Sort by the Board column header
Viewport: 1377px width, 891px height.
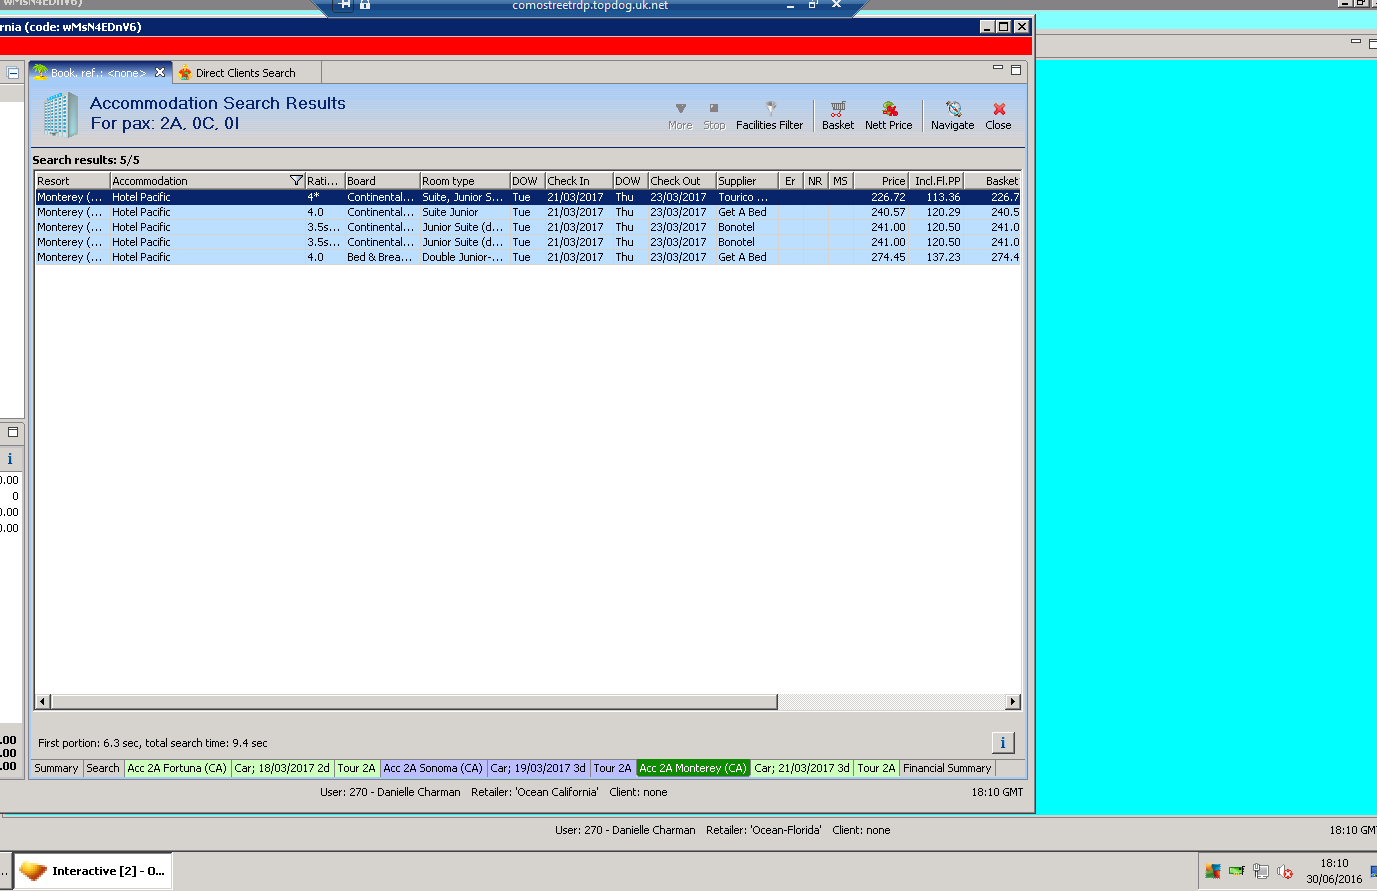382,181
